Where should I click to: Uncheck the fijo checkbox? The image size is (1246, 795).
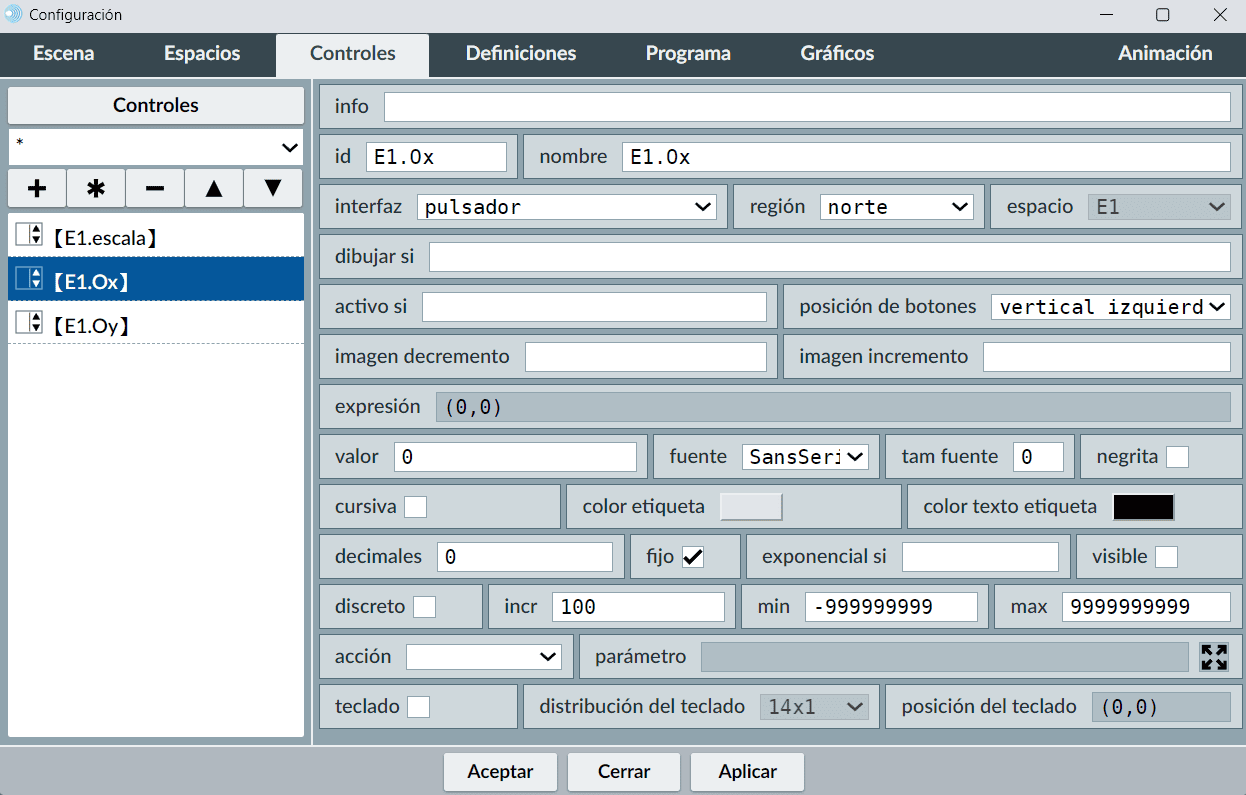point(692,557)
